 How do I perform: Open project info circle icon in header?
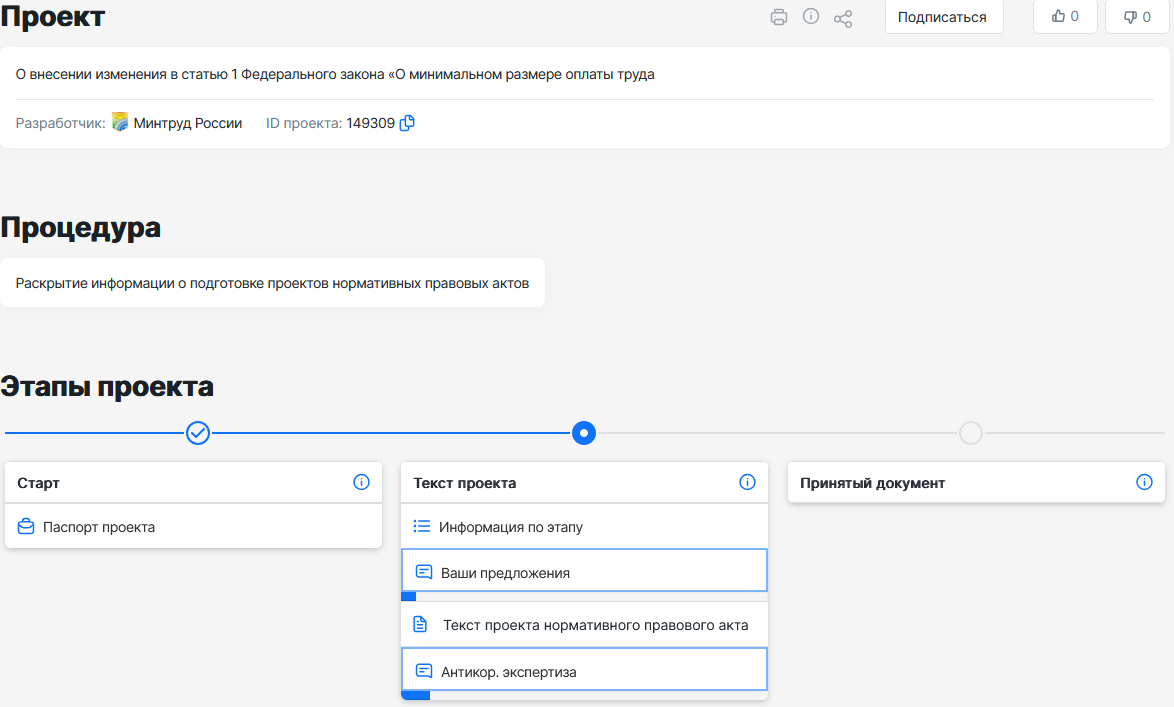pyautogui.click(x=811, y=17)
